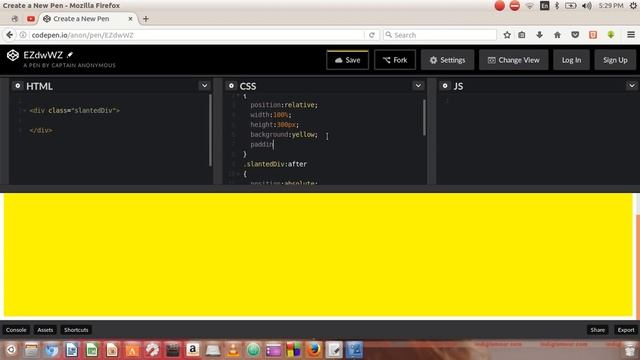Open the HTML editor settings gear

point(18,86)
